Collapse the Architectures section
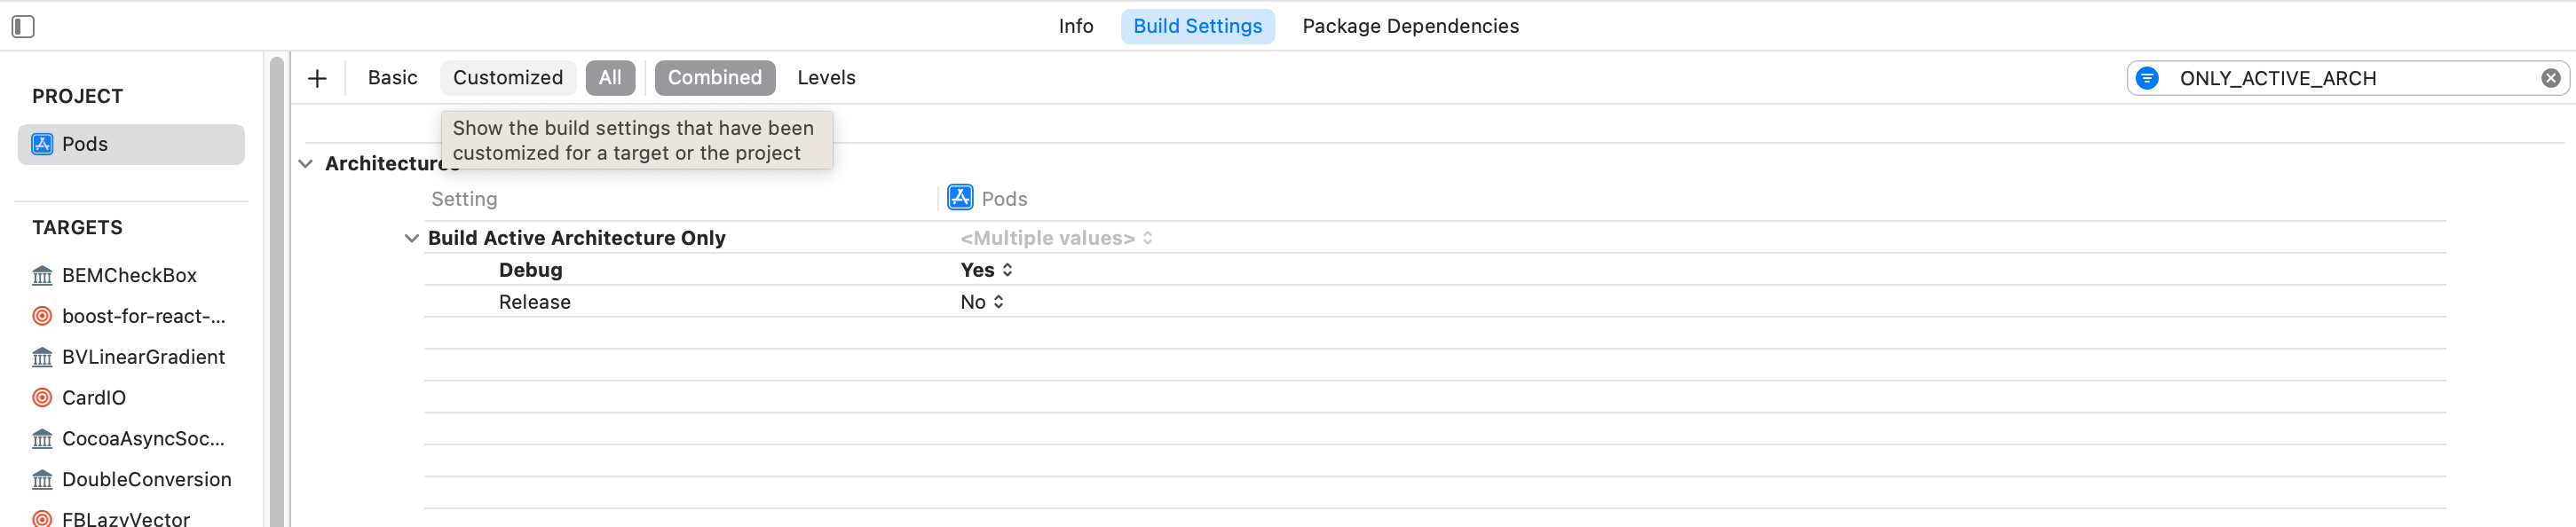 306,164
